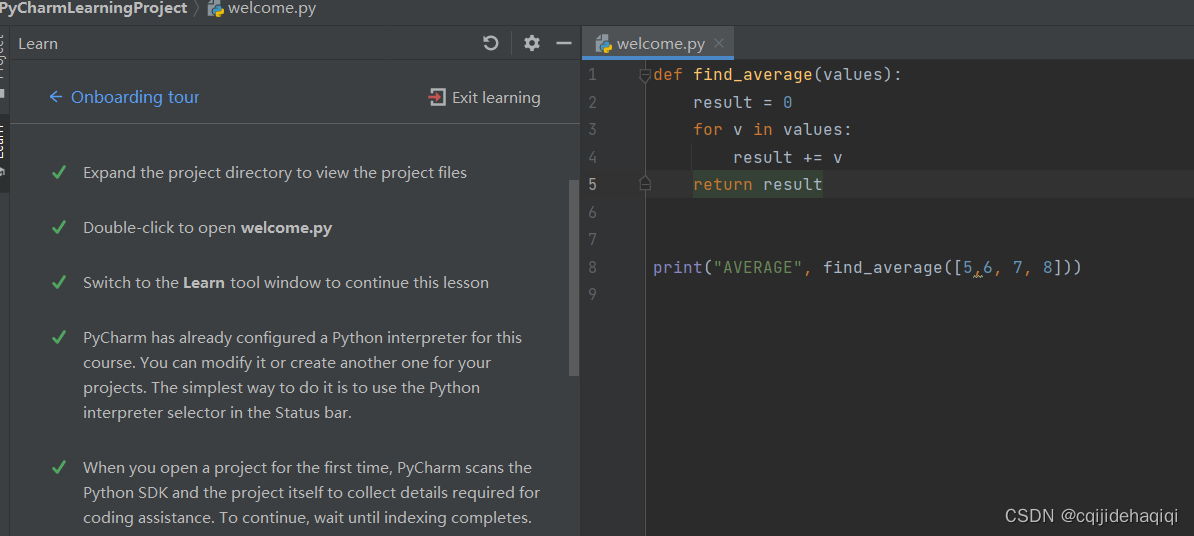Image resolution: width=1194 pixels, height=536 pixels.
Task: Collapse the find_average function fold marker
Action: click(x=645, y=75)
